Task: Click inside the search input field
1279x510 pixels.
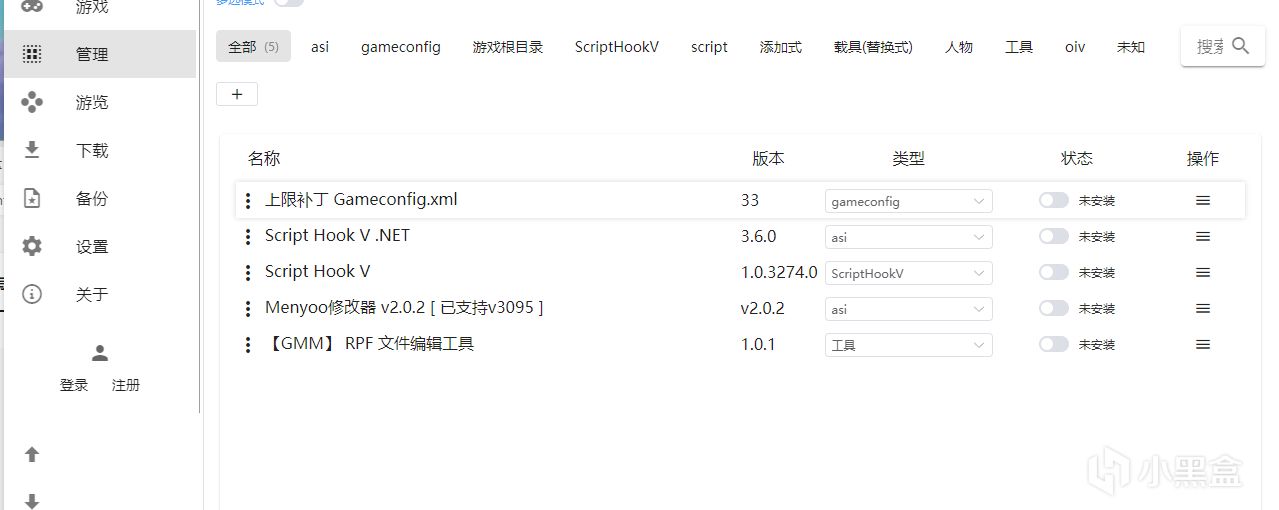Action: [1210, 46]
